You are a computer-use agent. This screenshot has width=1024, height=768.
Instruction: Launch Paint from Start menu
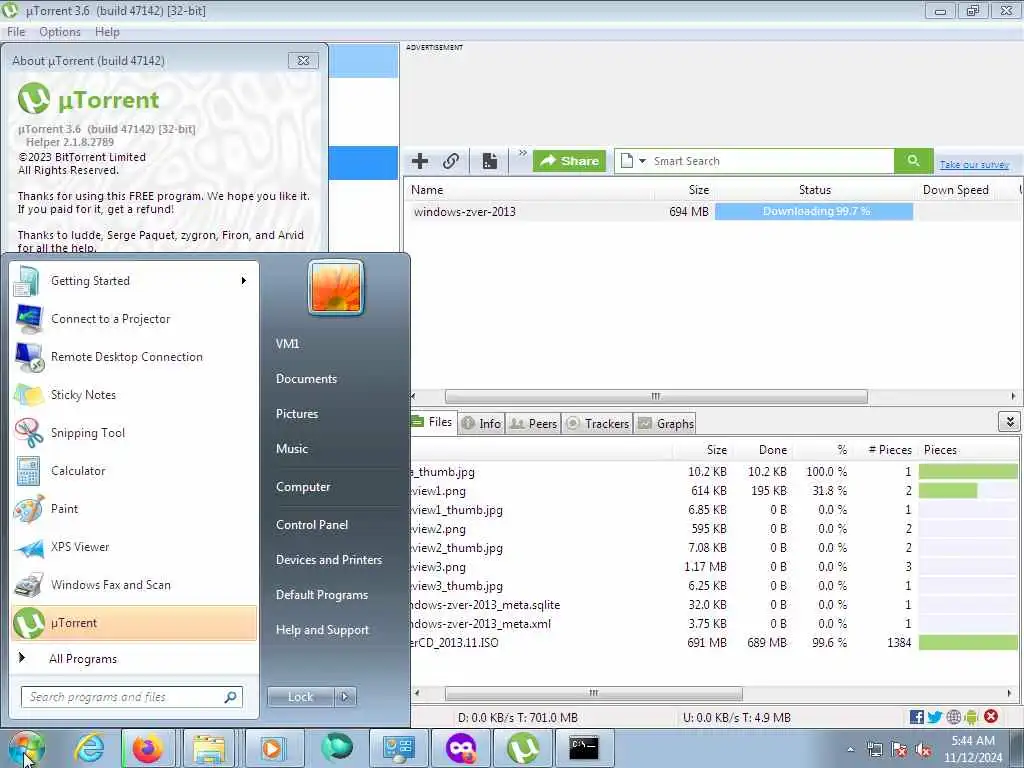135,509
